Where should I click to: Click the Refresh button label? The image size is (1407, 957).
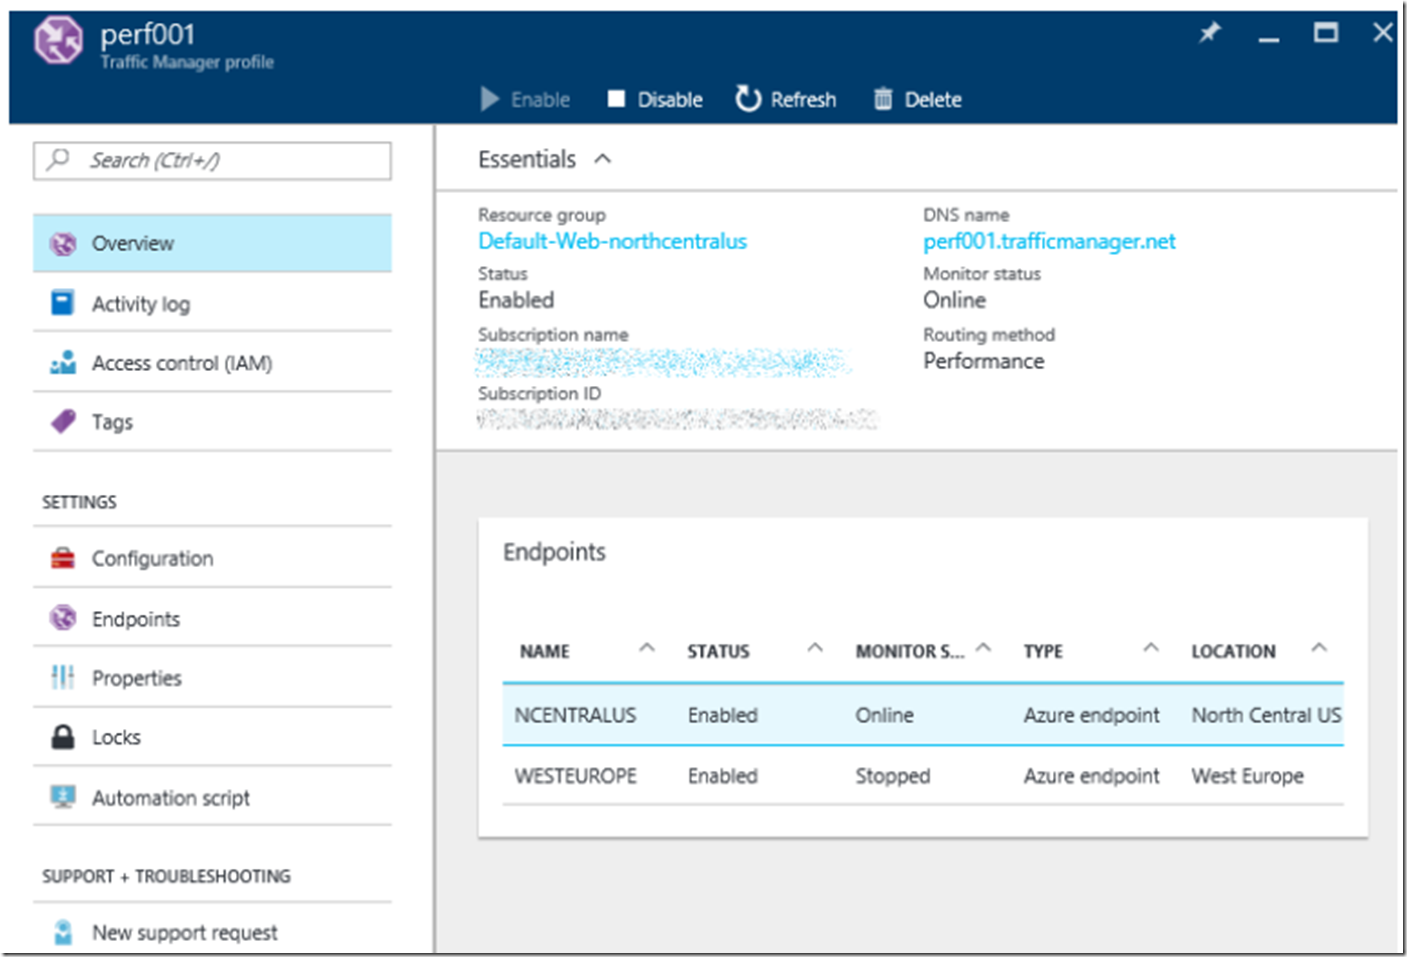tap(803, 100)
